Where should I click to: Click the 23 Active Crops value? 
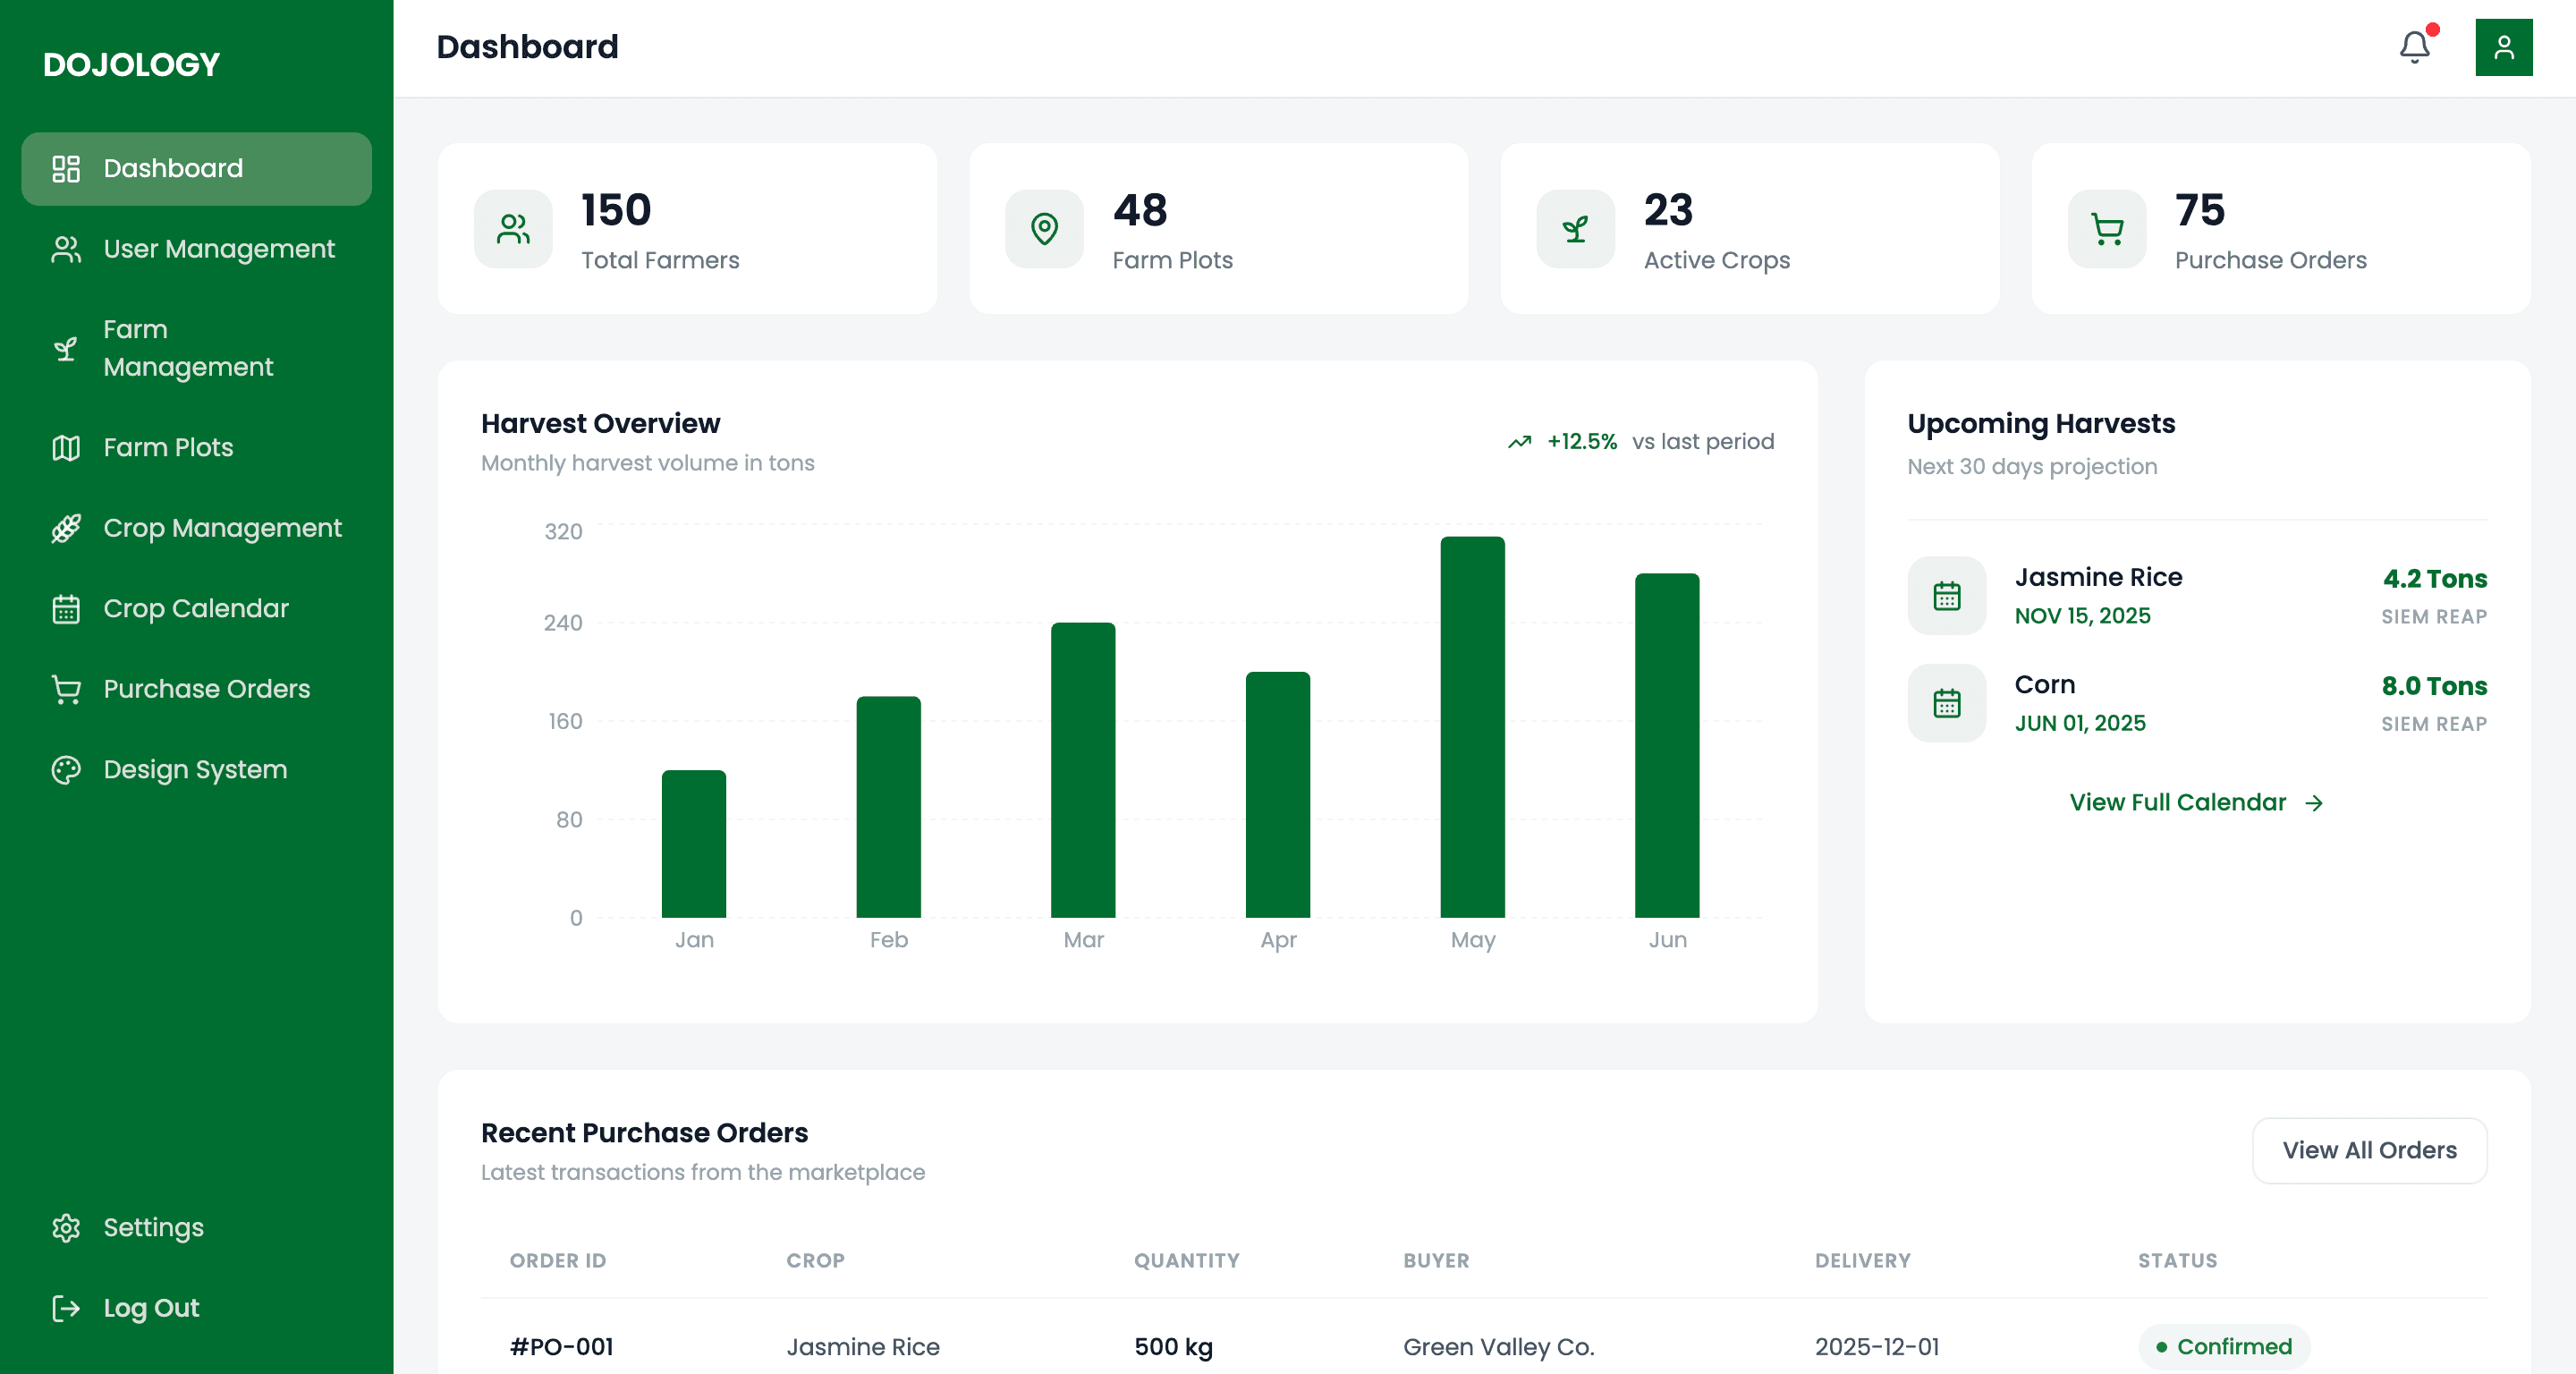point(1668,210)
